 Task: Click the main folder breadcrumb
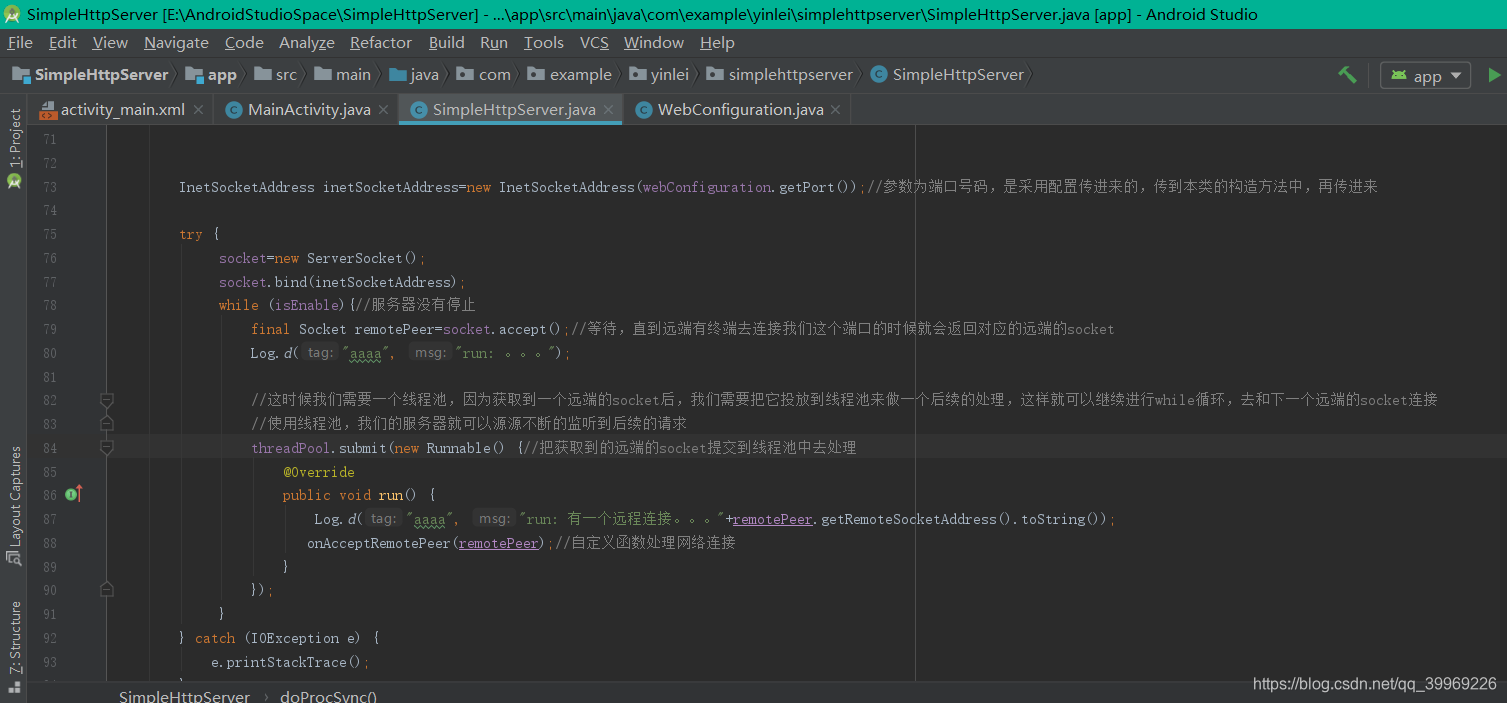point(342,75)
